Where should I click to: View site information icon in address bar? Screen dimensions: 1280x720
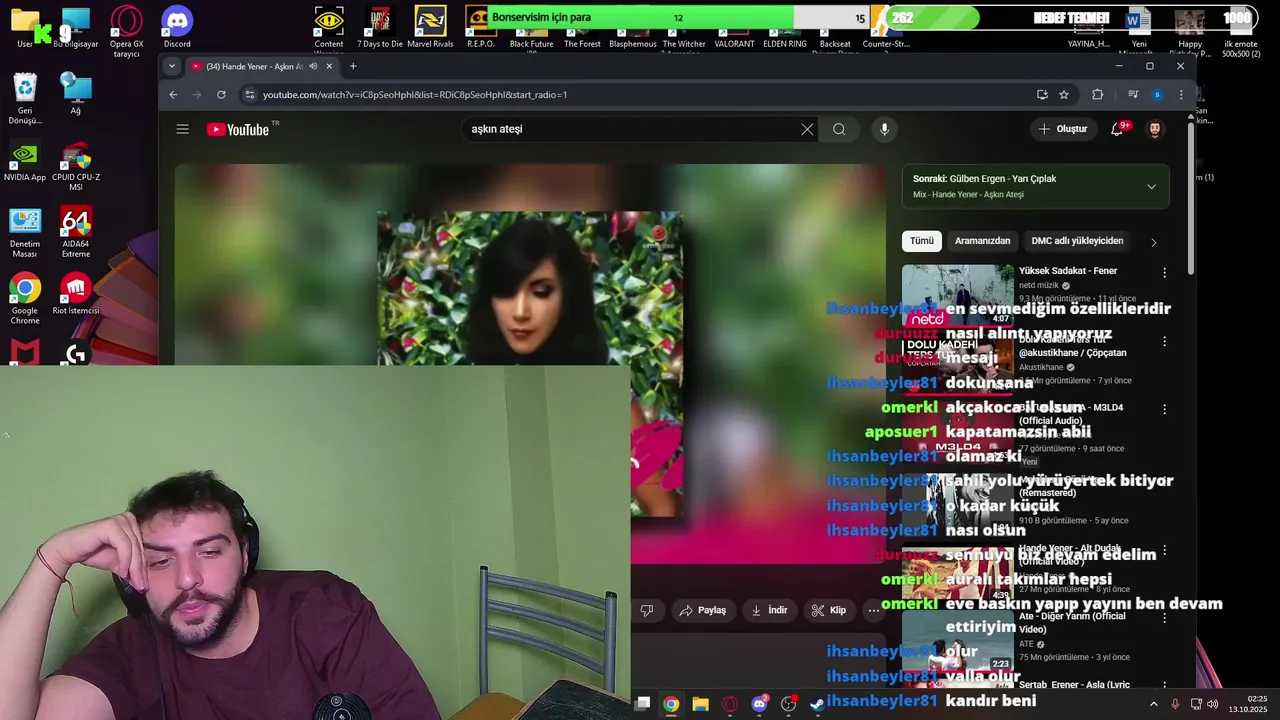pos(249,94)
